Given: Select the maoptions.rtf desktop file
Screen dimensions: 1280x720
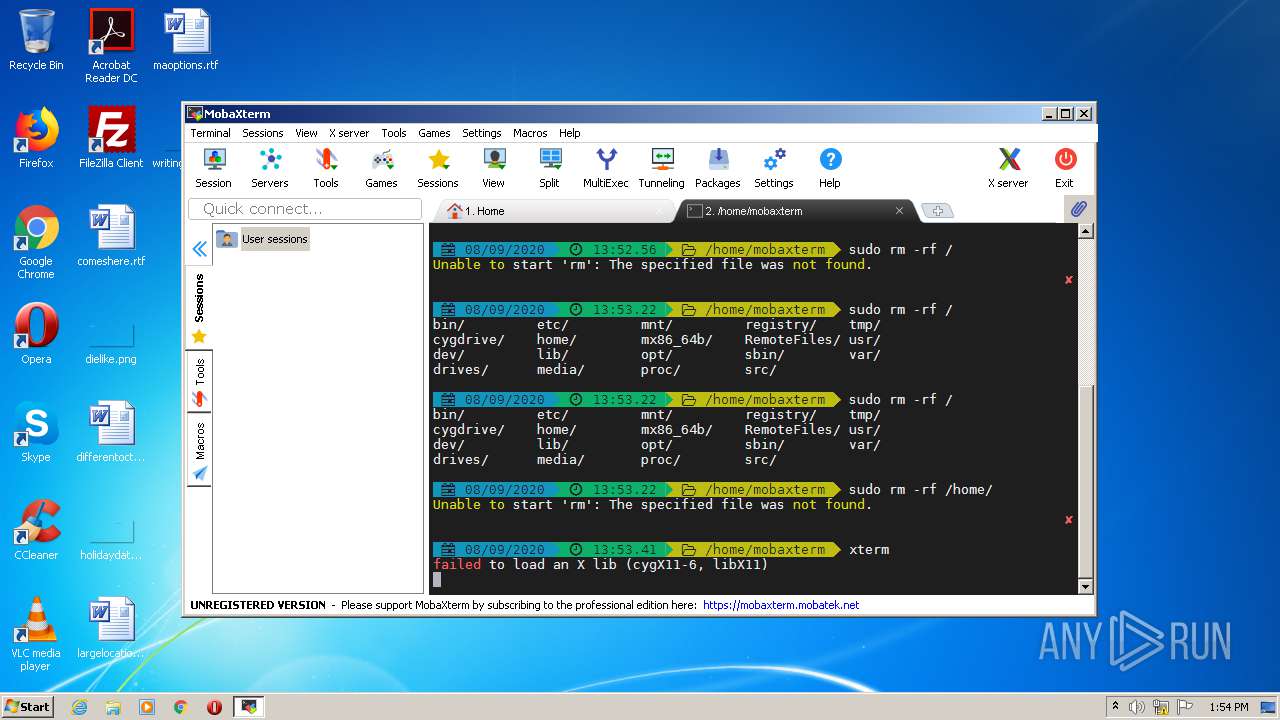Looking at the screenshot, I should pos(186,40).
